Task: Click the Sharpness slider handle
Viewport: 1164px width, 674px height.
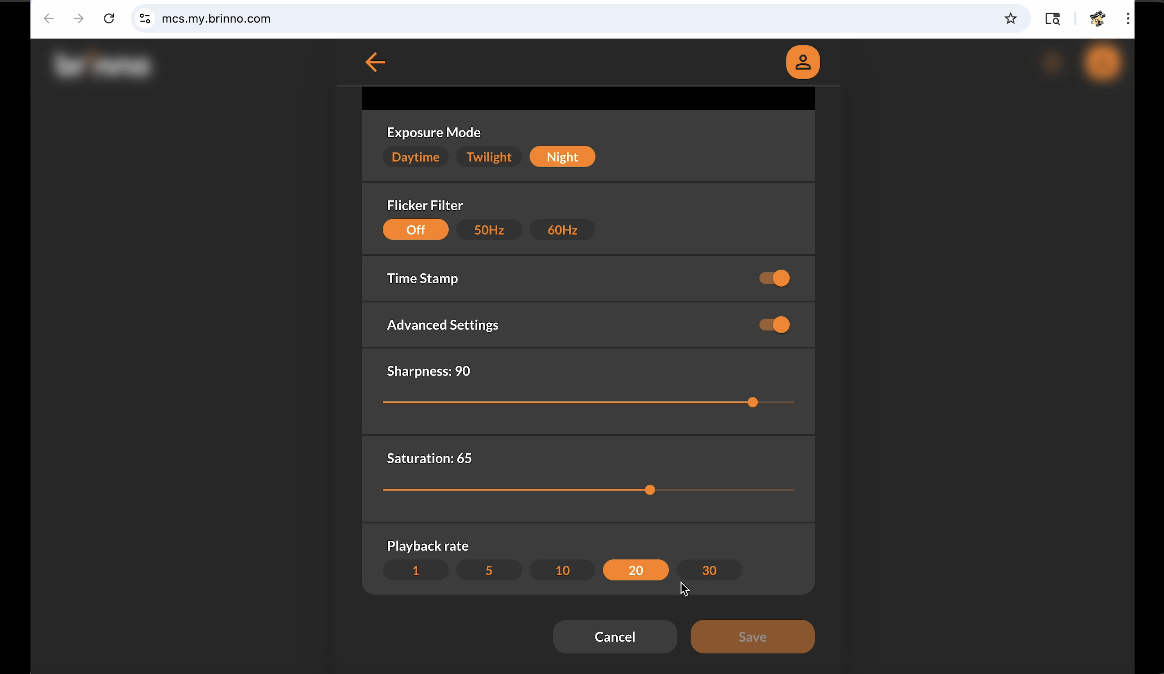Action: click(x=753, y=402)
